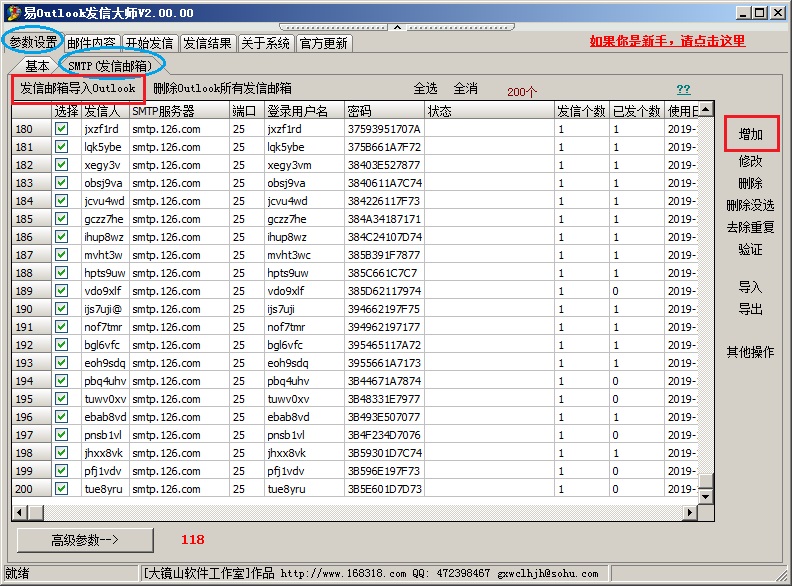792x586 pixels.
Task: Click horizontal scroll left arrow
Action: tap(20, 511)
